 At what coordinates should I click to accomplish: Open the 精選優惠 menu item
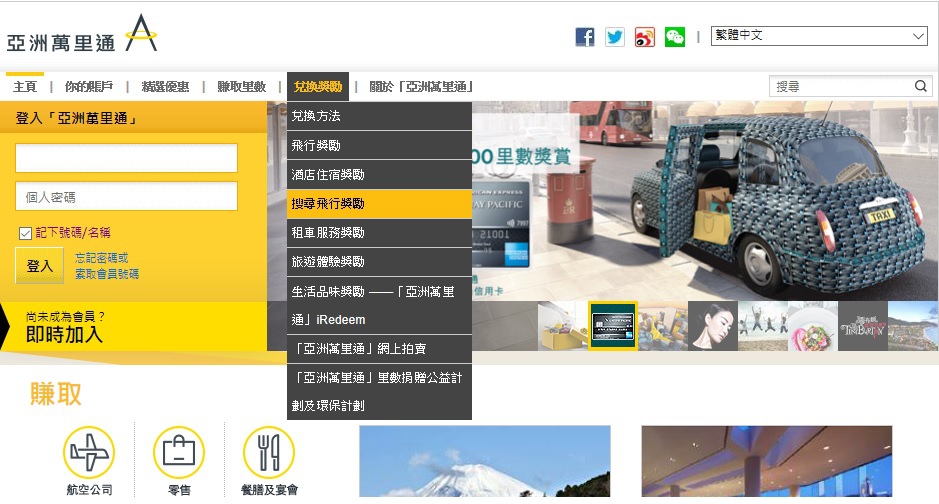point(165,87)
